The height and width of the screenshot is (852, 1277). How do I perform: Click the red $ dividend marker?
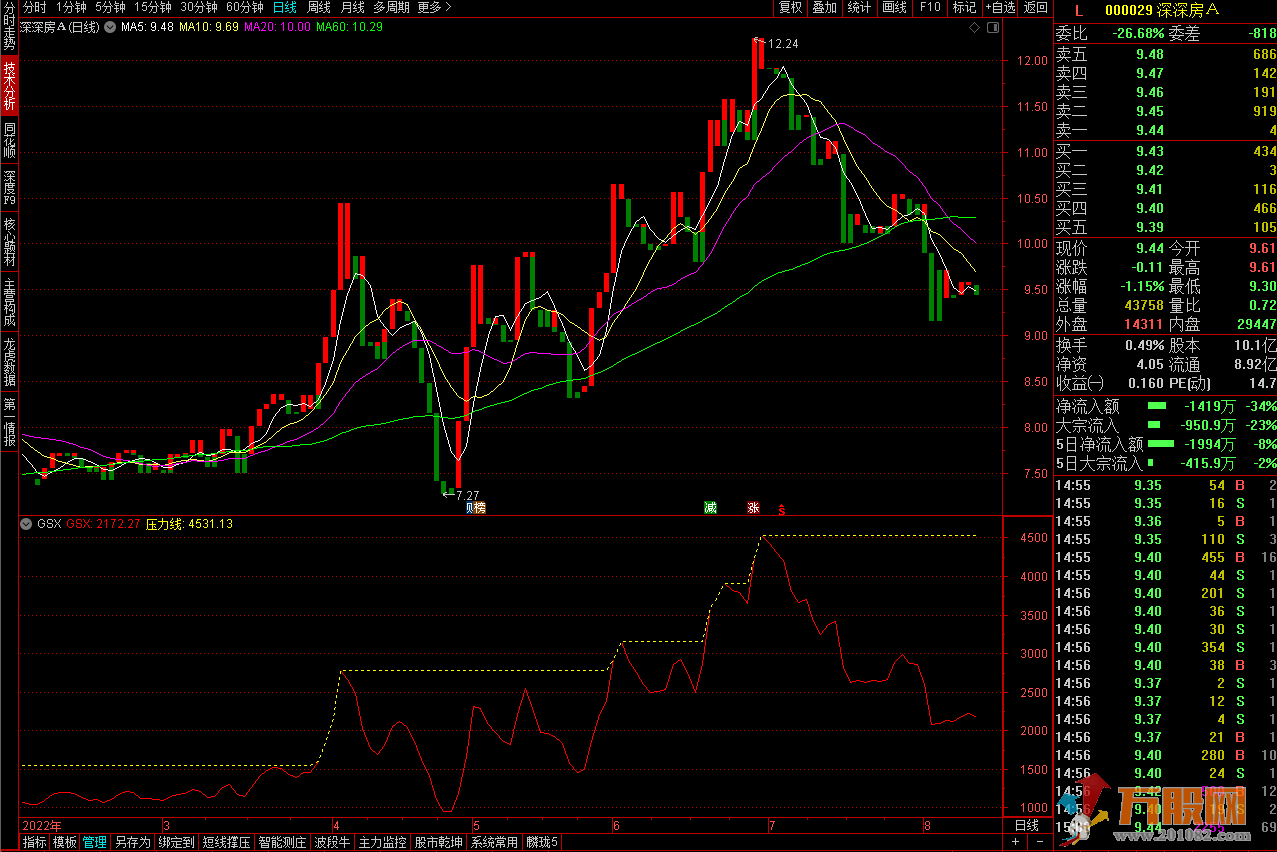click(x=782, y=509)
